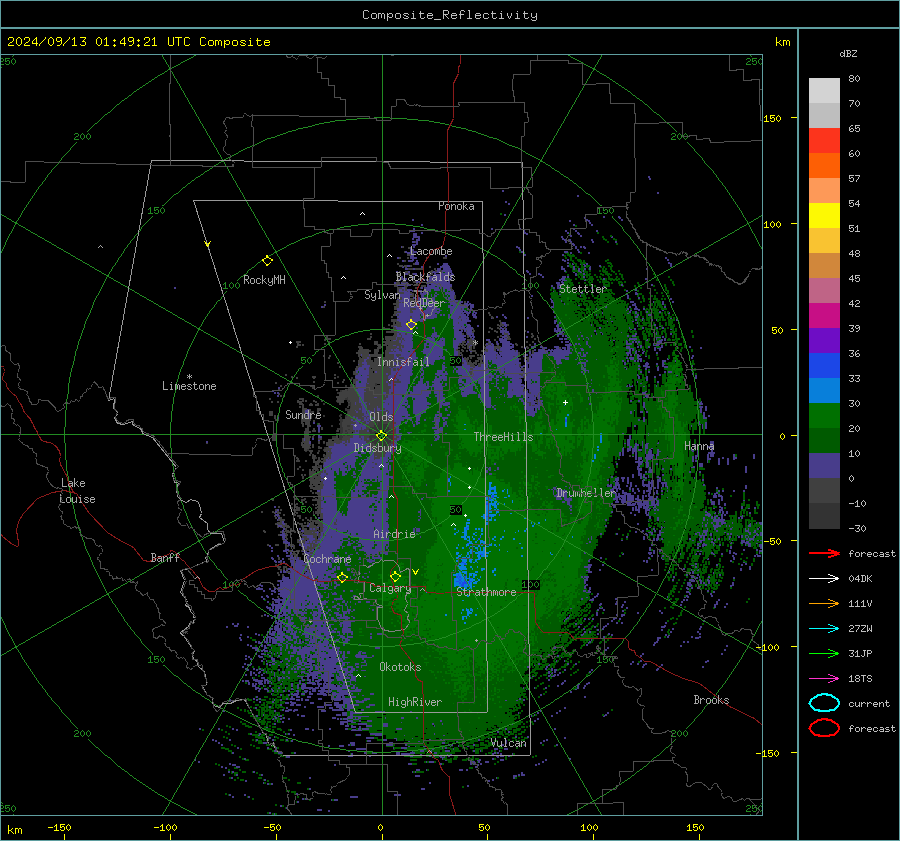Click the light gray 70-80 dBZ swatch
Viewport: 900px width, 841px height.
[824, 91]
